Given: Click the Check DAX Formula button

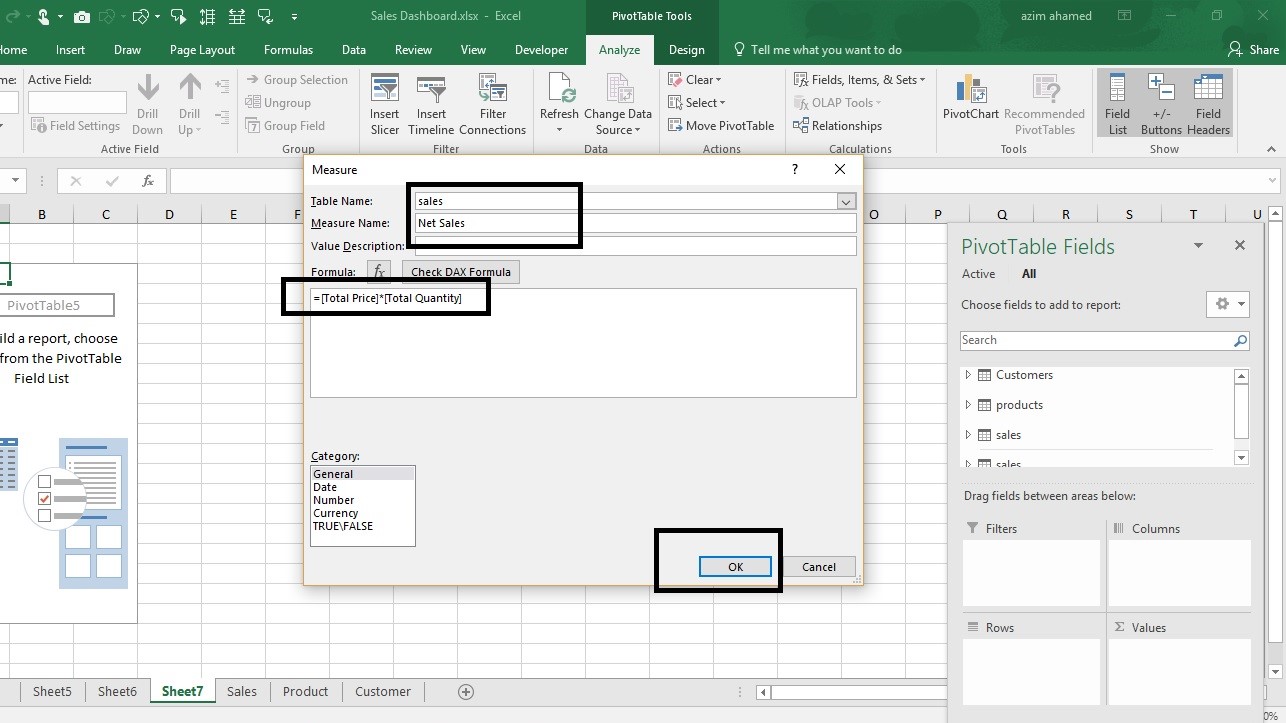Looking at the screenshot, I should 461,272.
